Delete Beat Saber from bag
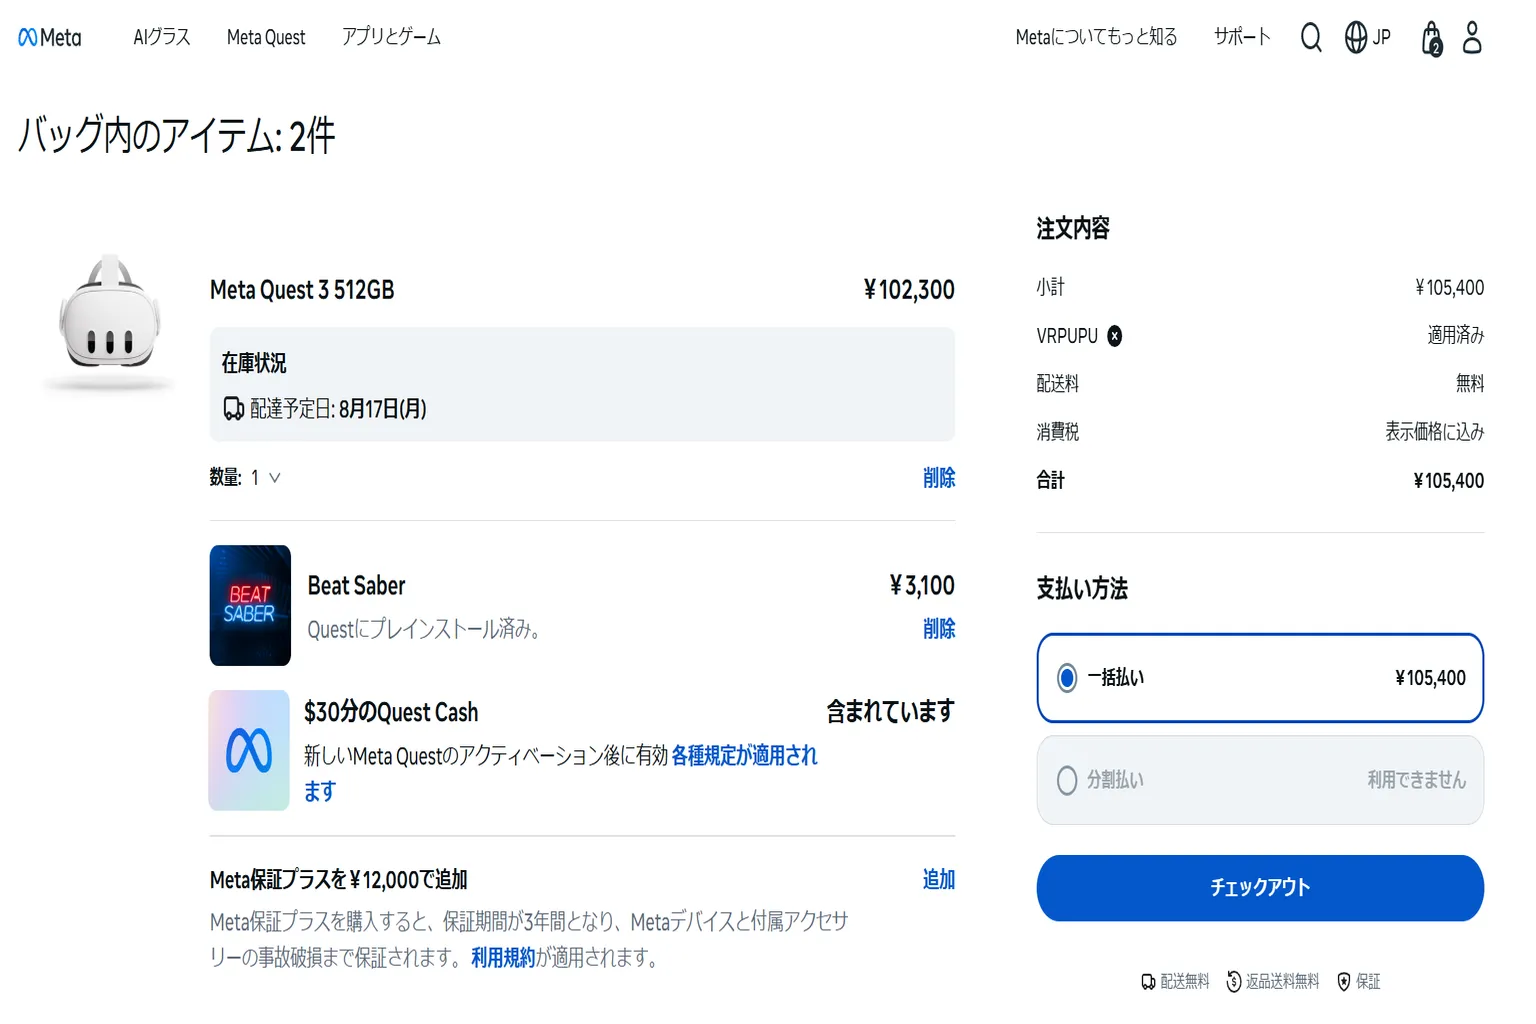This screenshot has width=1536, height=1024. pos(939,629)
